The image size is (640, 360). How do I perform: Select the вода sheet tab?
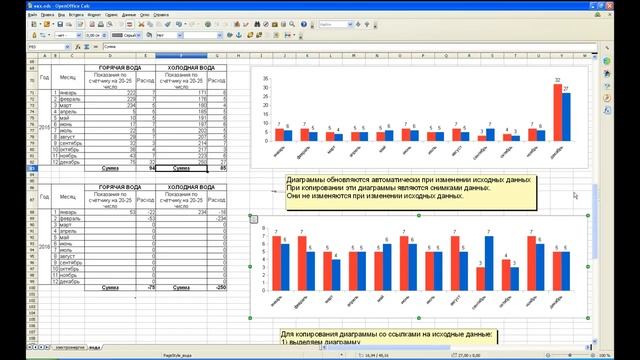click(94, 347)
